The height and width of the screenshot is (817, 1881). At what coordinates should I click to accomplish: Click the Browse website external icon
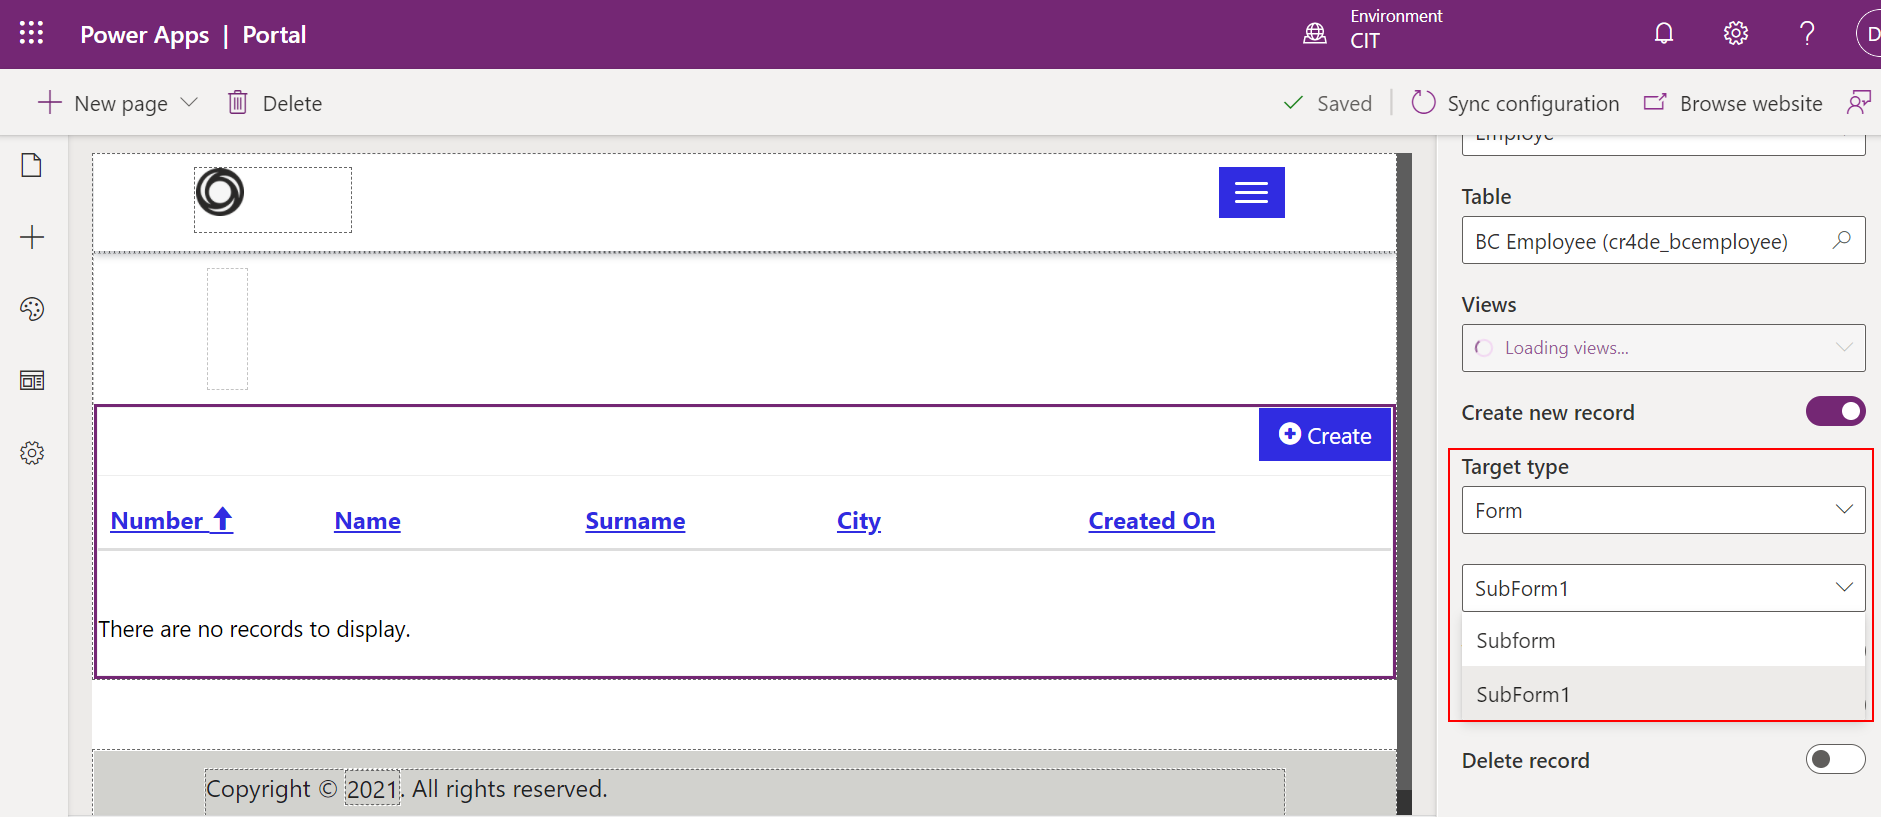click(x=1655, y=103)
